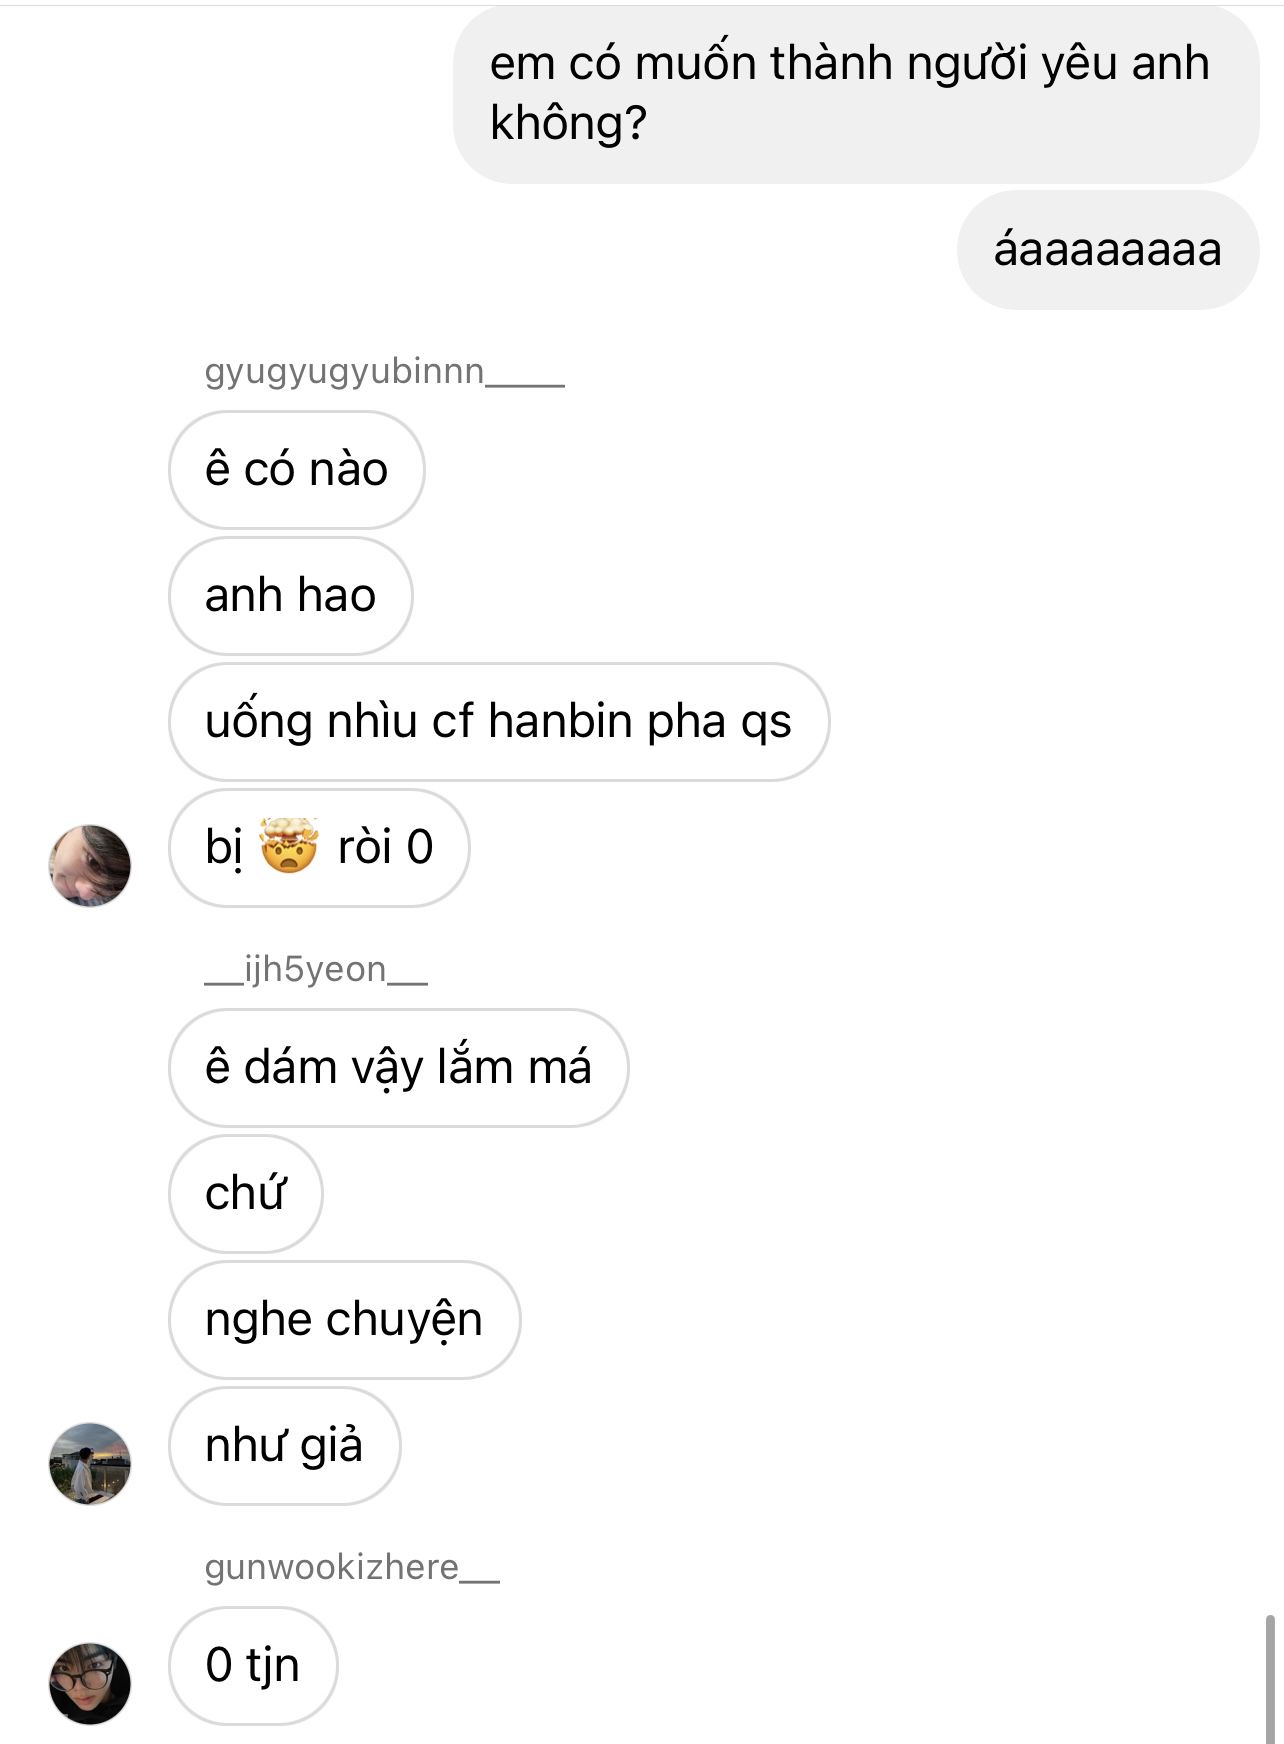This screenshot has width=1284, height=1744.
Task: Tap the "0 tjn" message bubble
Action: click(x=253, y=1666)
